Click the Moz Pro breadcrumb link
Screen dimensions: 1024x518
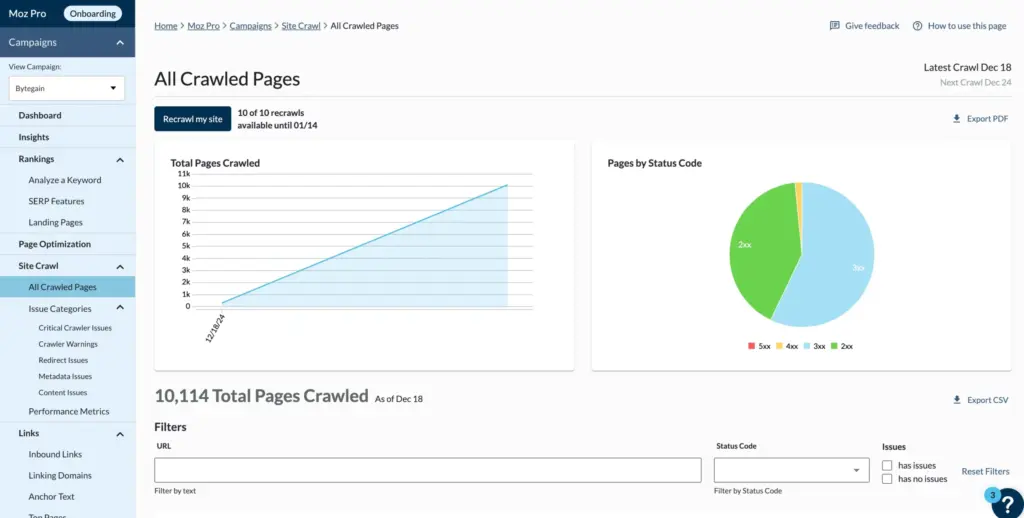click(x=204, y=25)
